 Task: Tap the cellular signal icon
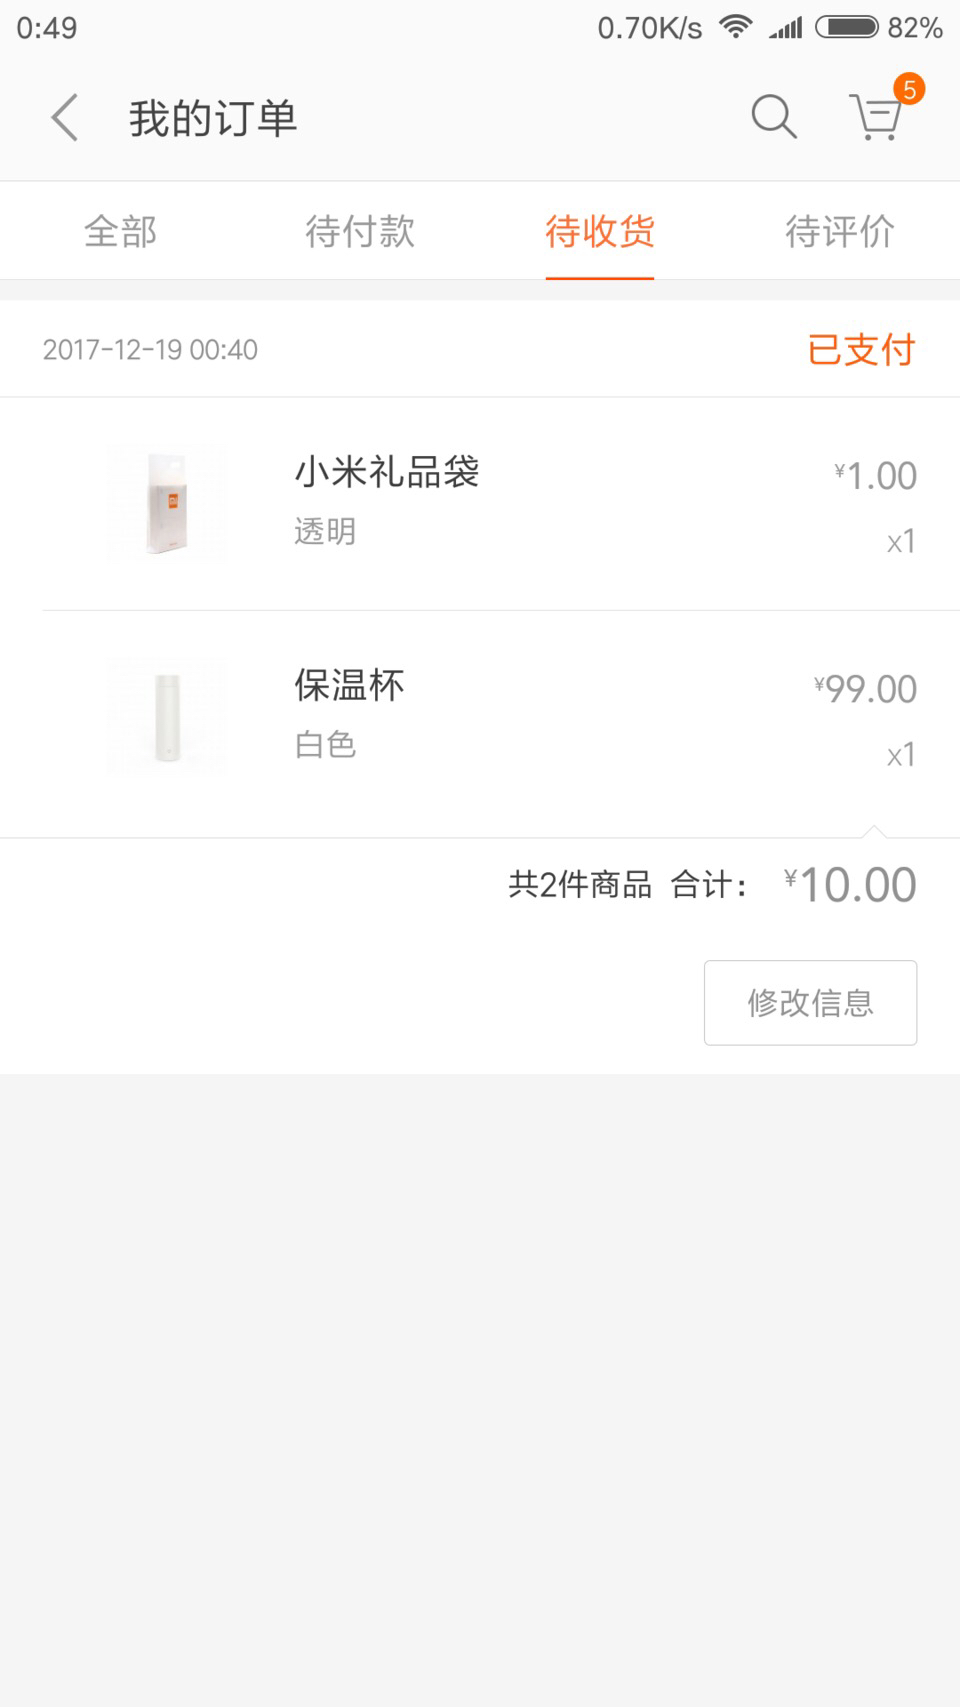pyautogui.click(x=786, y=27)
